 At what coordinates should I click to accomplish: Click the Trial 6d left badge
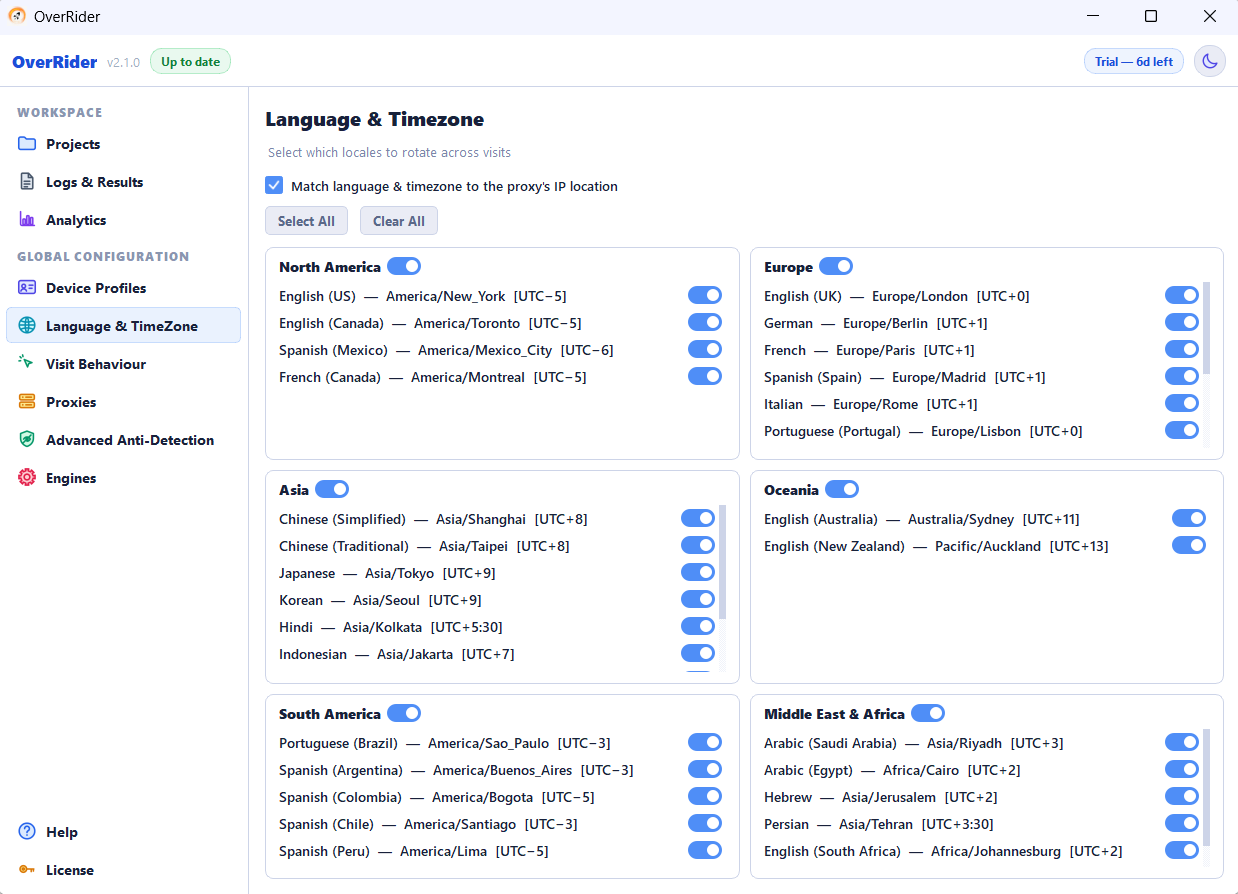(1134, 62)
